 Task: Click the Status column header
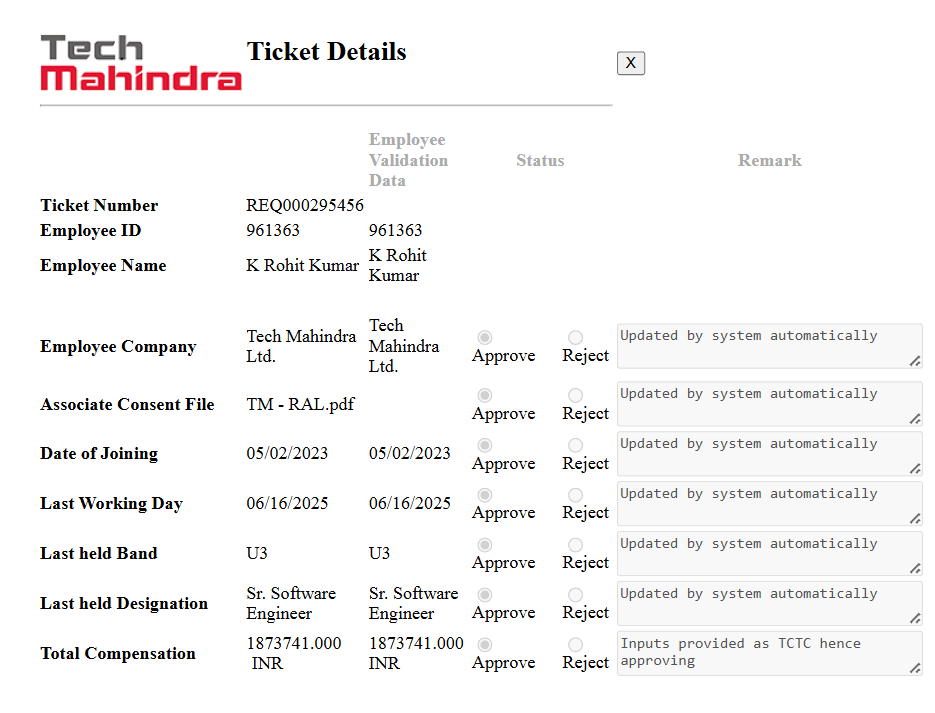click(x=540, y=160)
